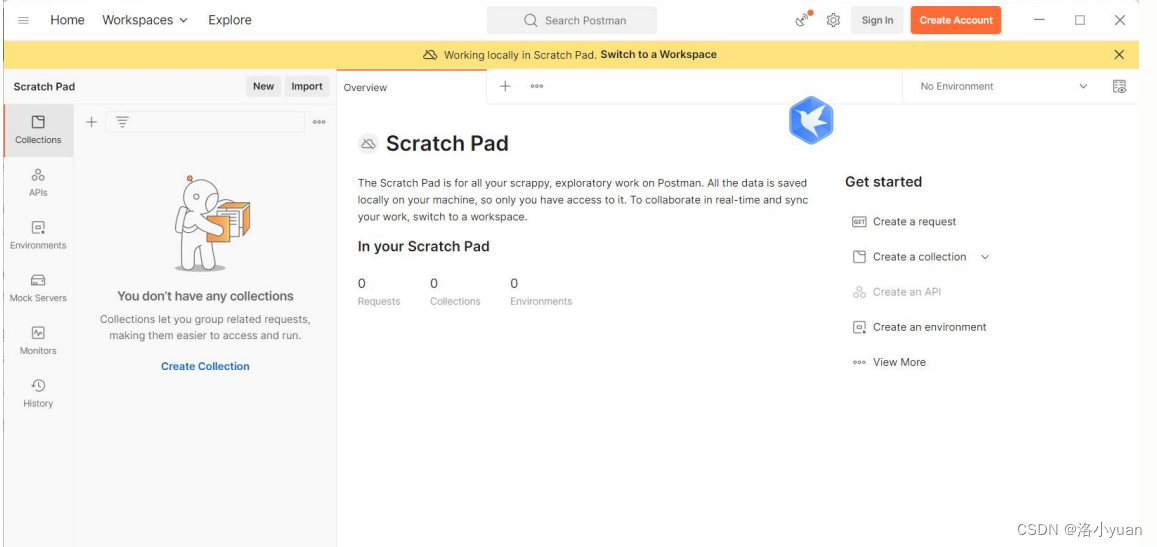Screen dimensions: 1157x547
Task: Dismiss the yellow Scratch Pad banner
Action: pyautogui.click(x=1119, y=55)
